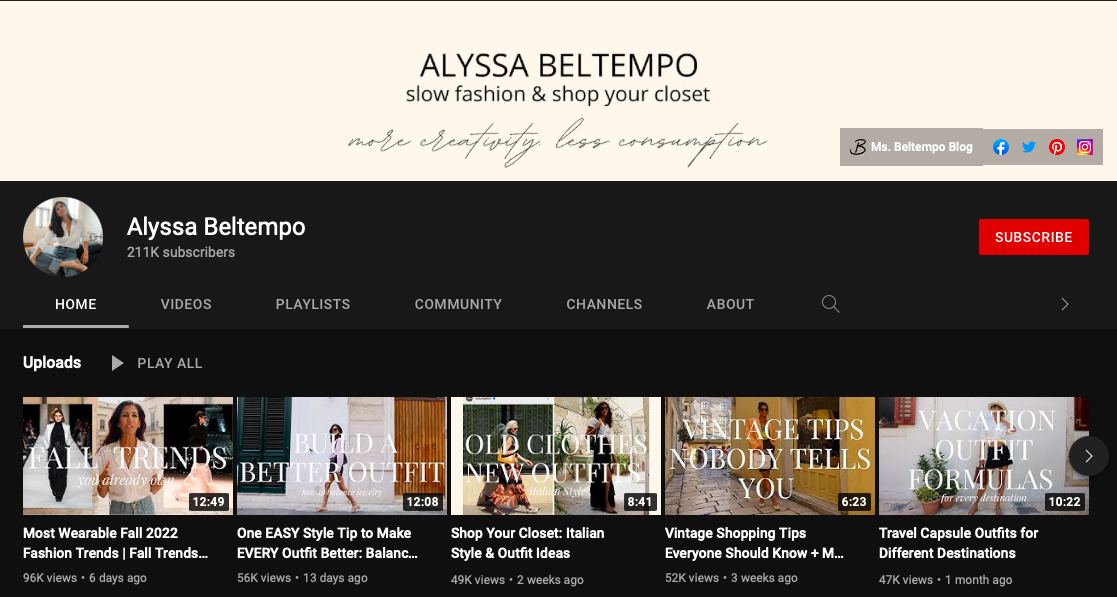Show next uploads with carousel arrow

pyautogui.click(x=1088, y=456)
